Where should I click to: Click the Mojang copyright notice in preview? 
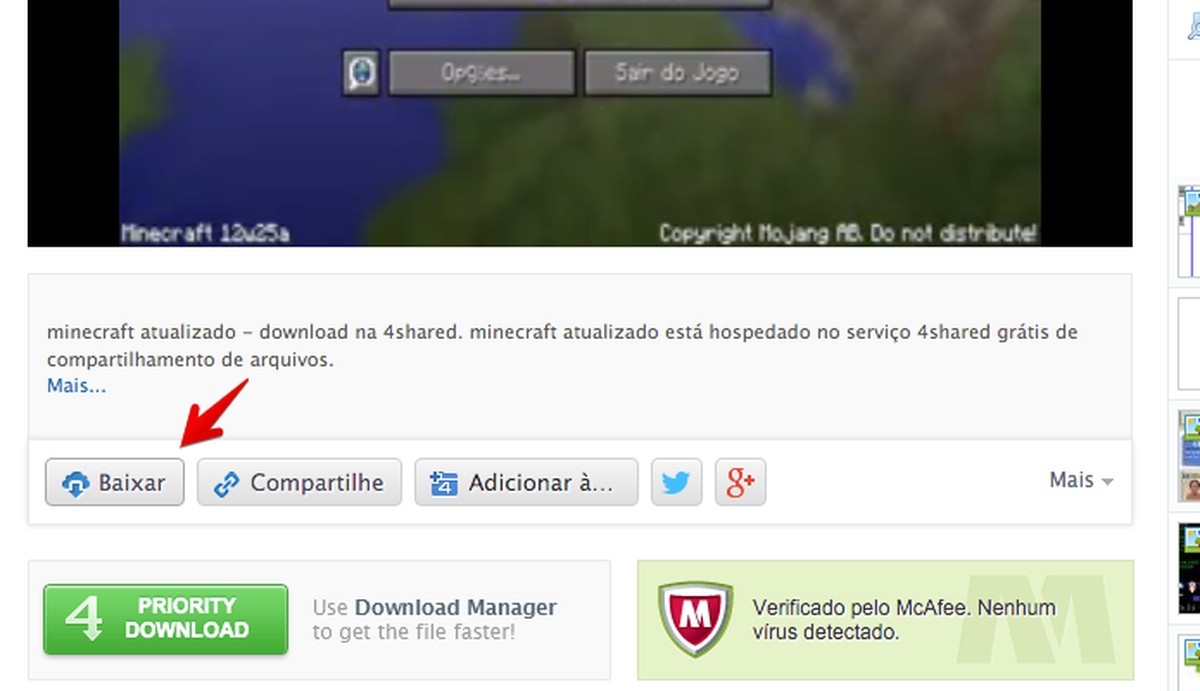(848, 233)
